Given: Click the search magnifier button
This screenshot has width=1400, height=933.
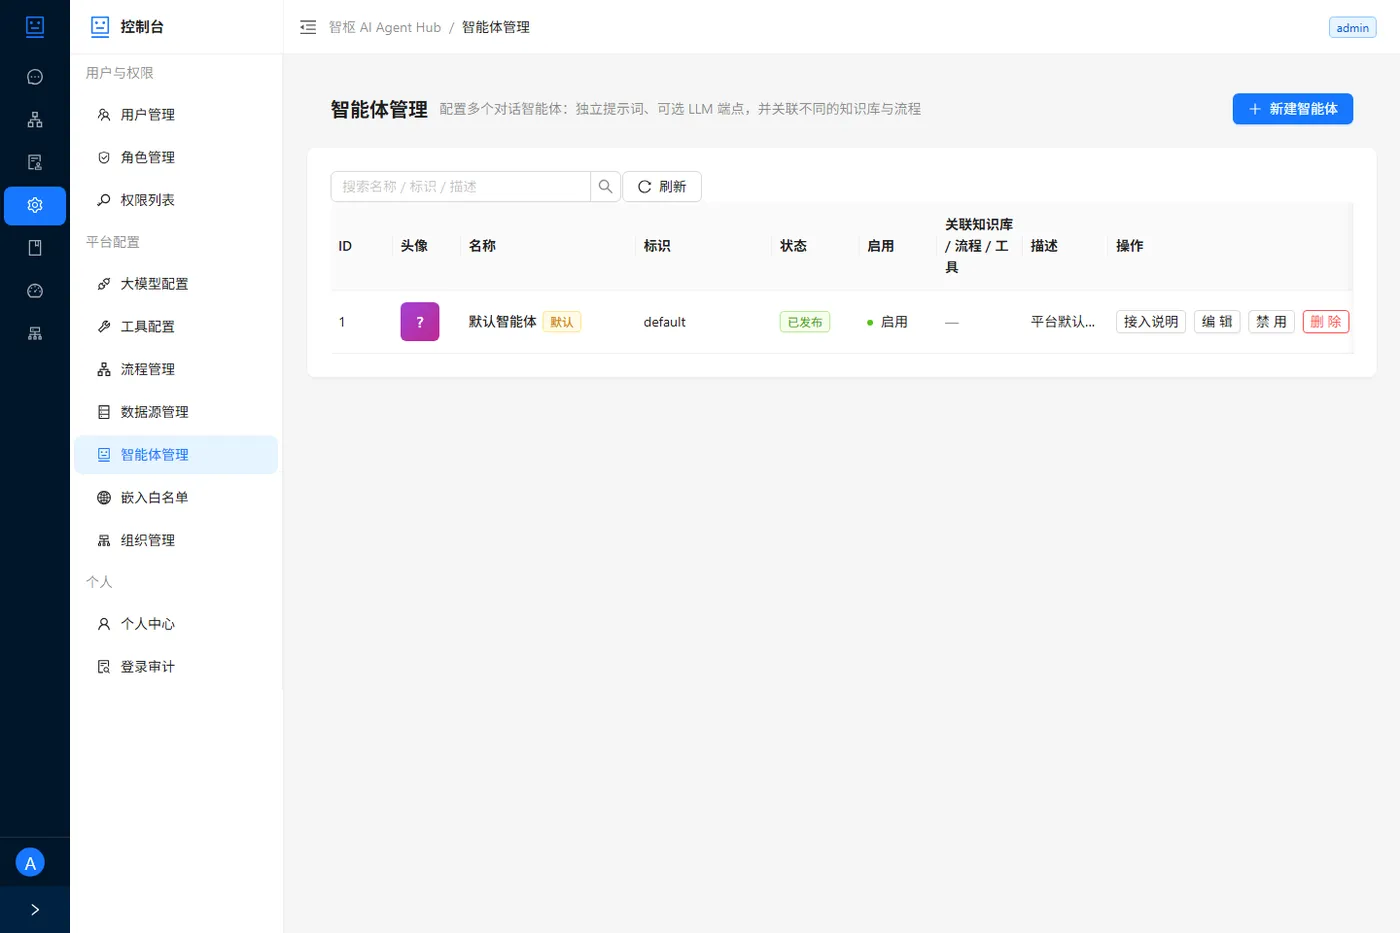Looking at the screenshot, I should [x=605, y=186].
